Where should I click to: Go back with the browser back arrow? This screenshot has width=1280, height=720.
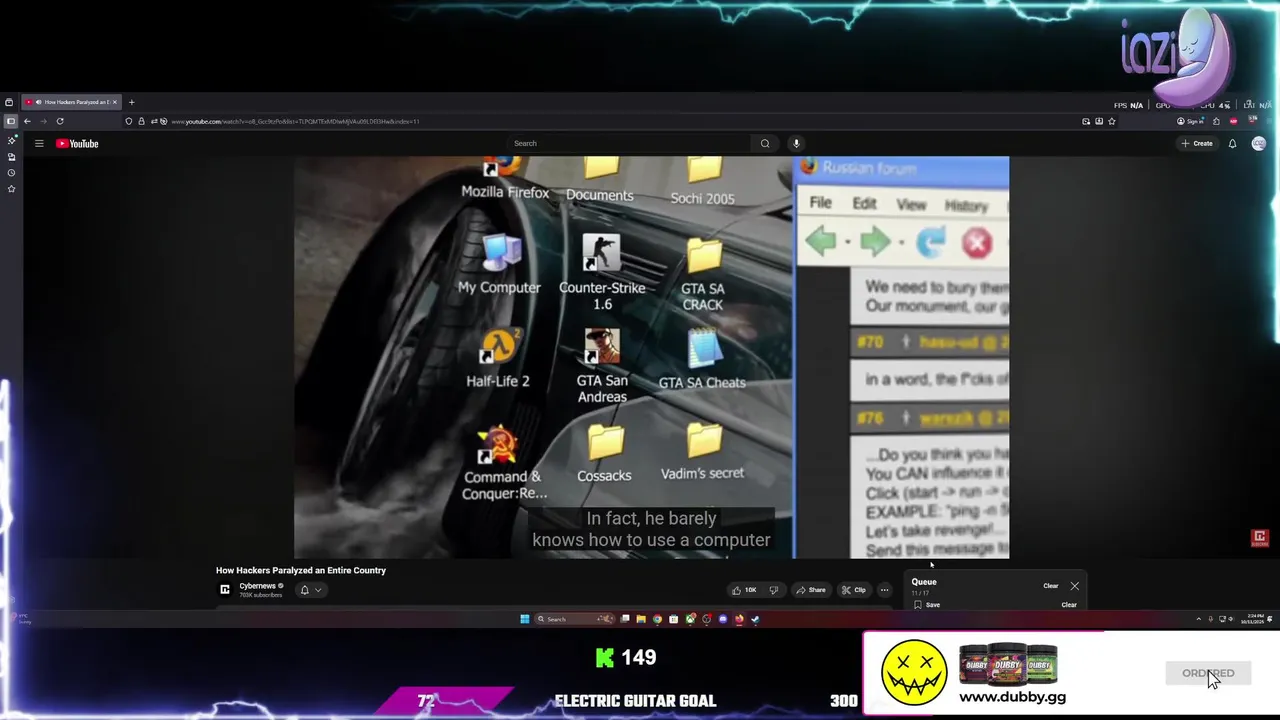pyautogui.click(x=27, y=121)
